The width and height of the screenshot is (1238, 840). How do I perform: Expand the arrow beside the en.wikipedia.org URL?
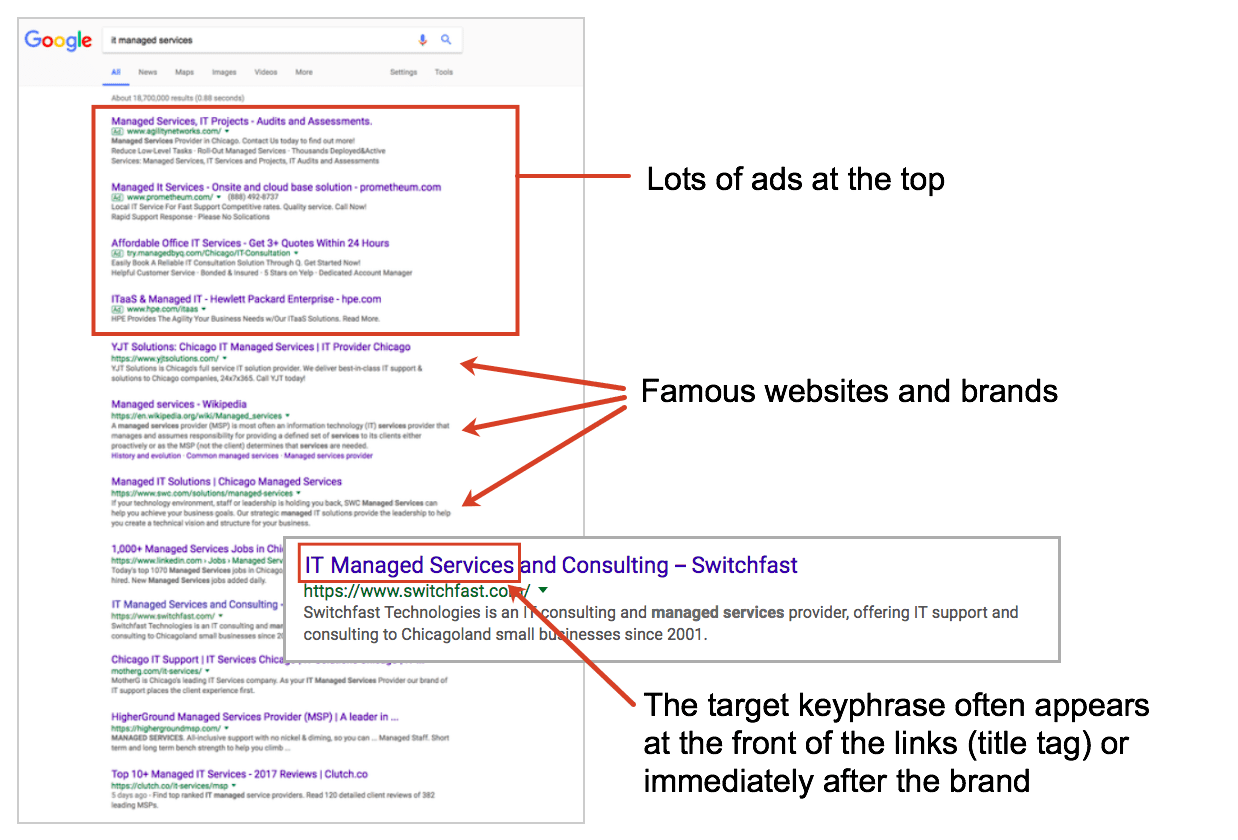click(287, 415)
